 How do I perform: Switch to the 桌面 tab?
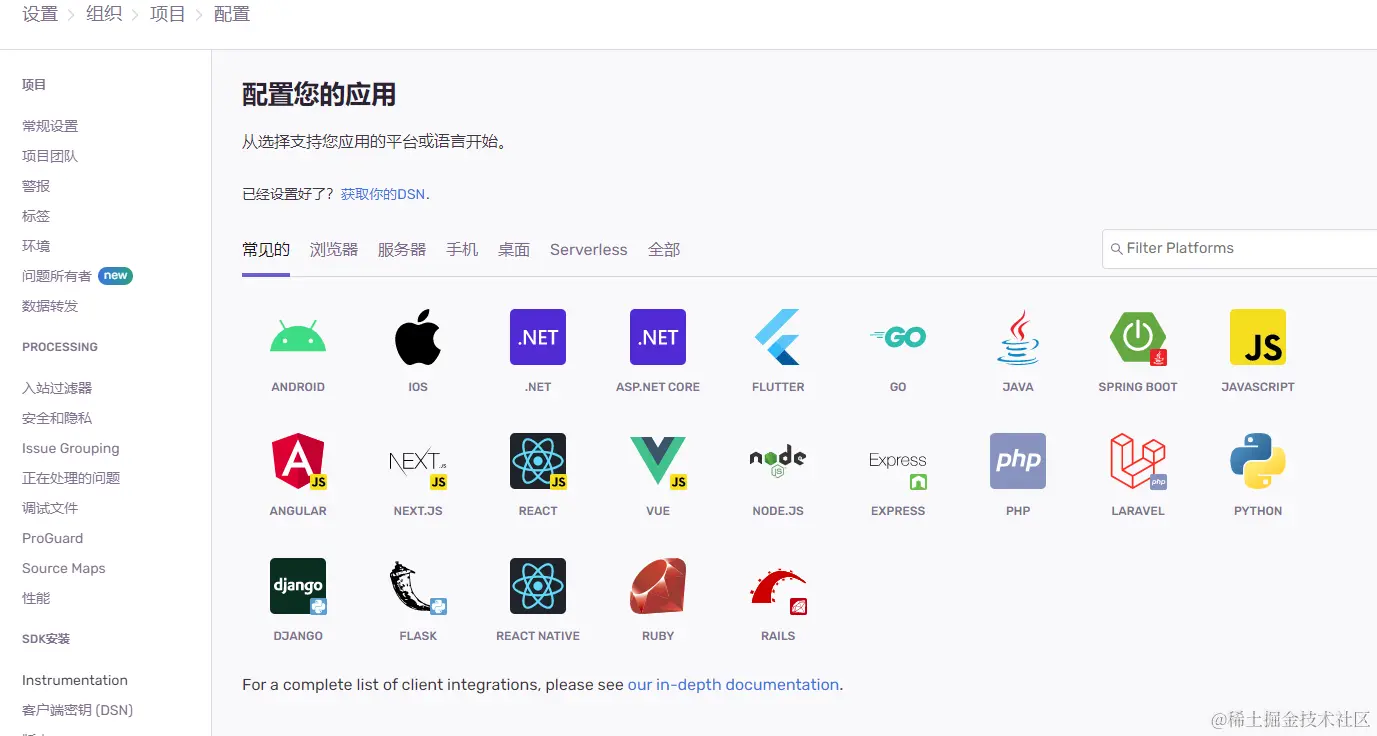point(514,250)
